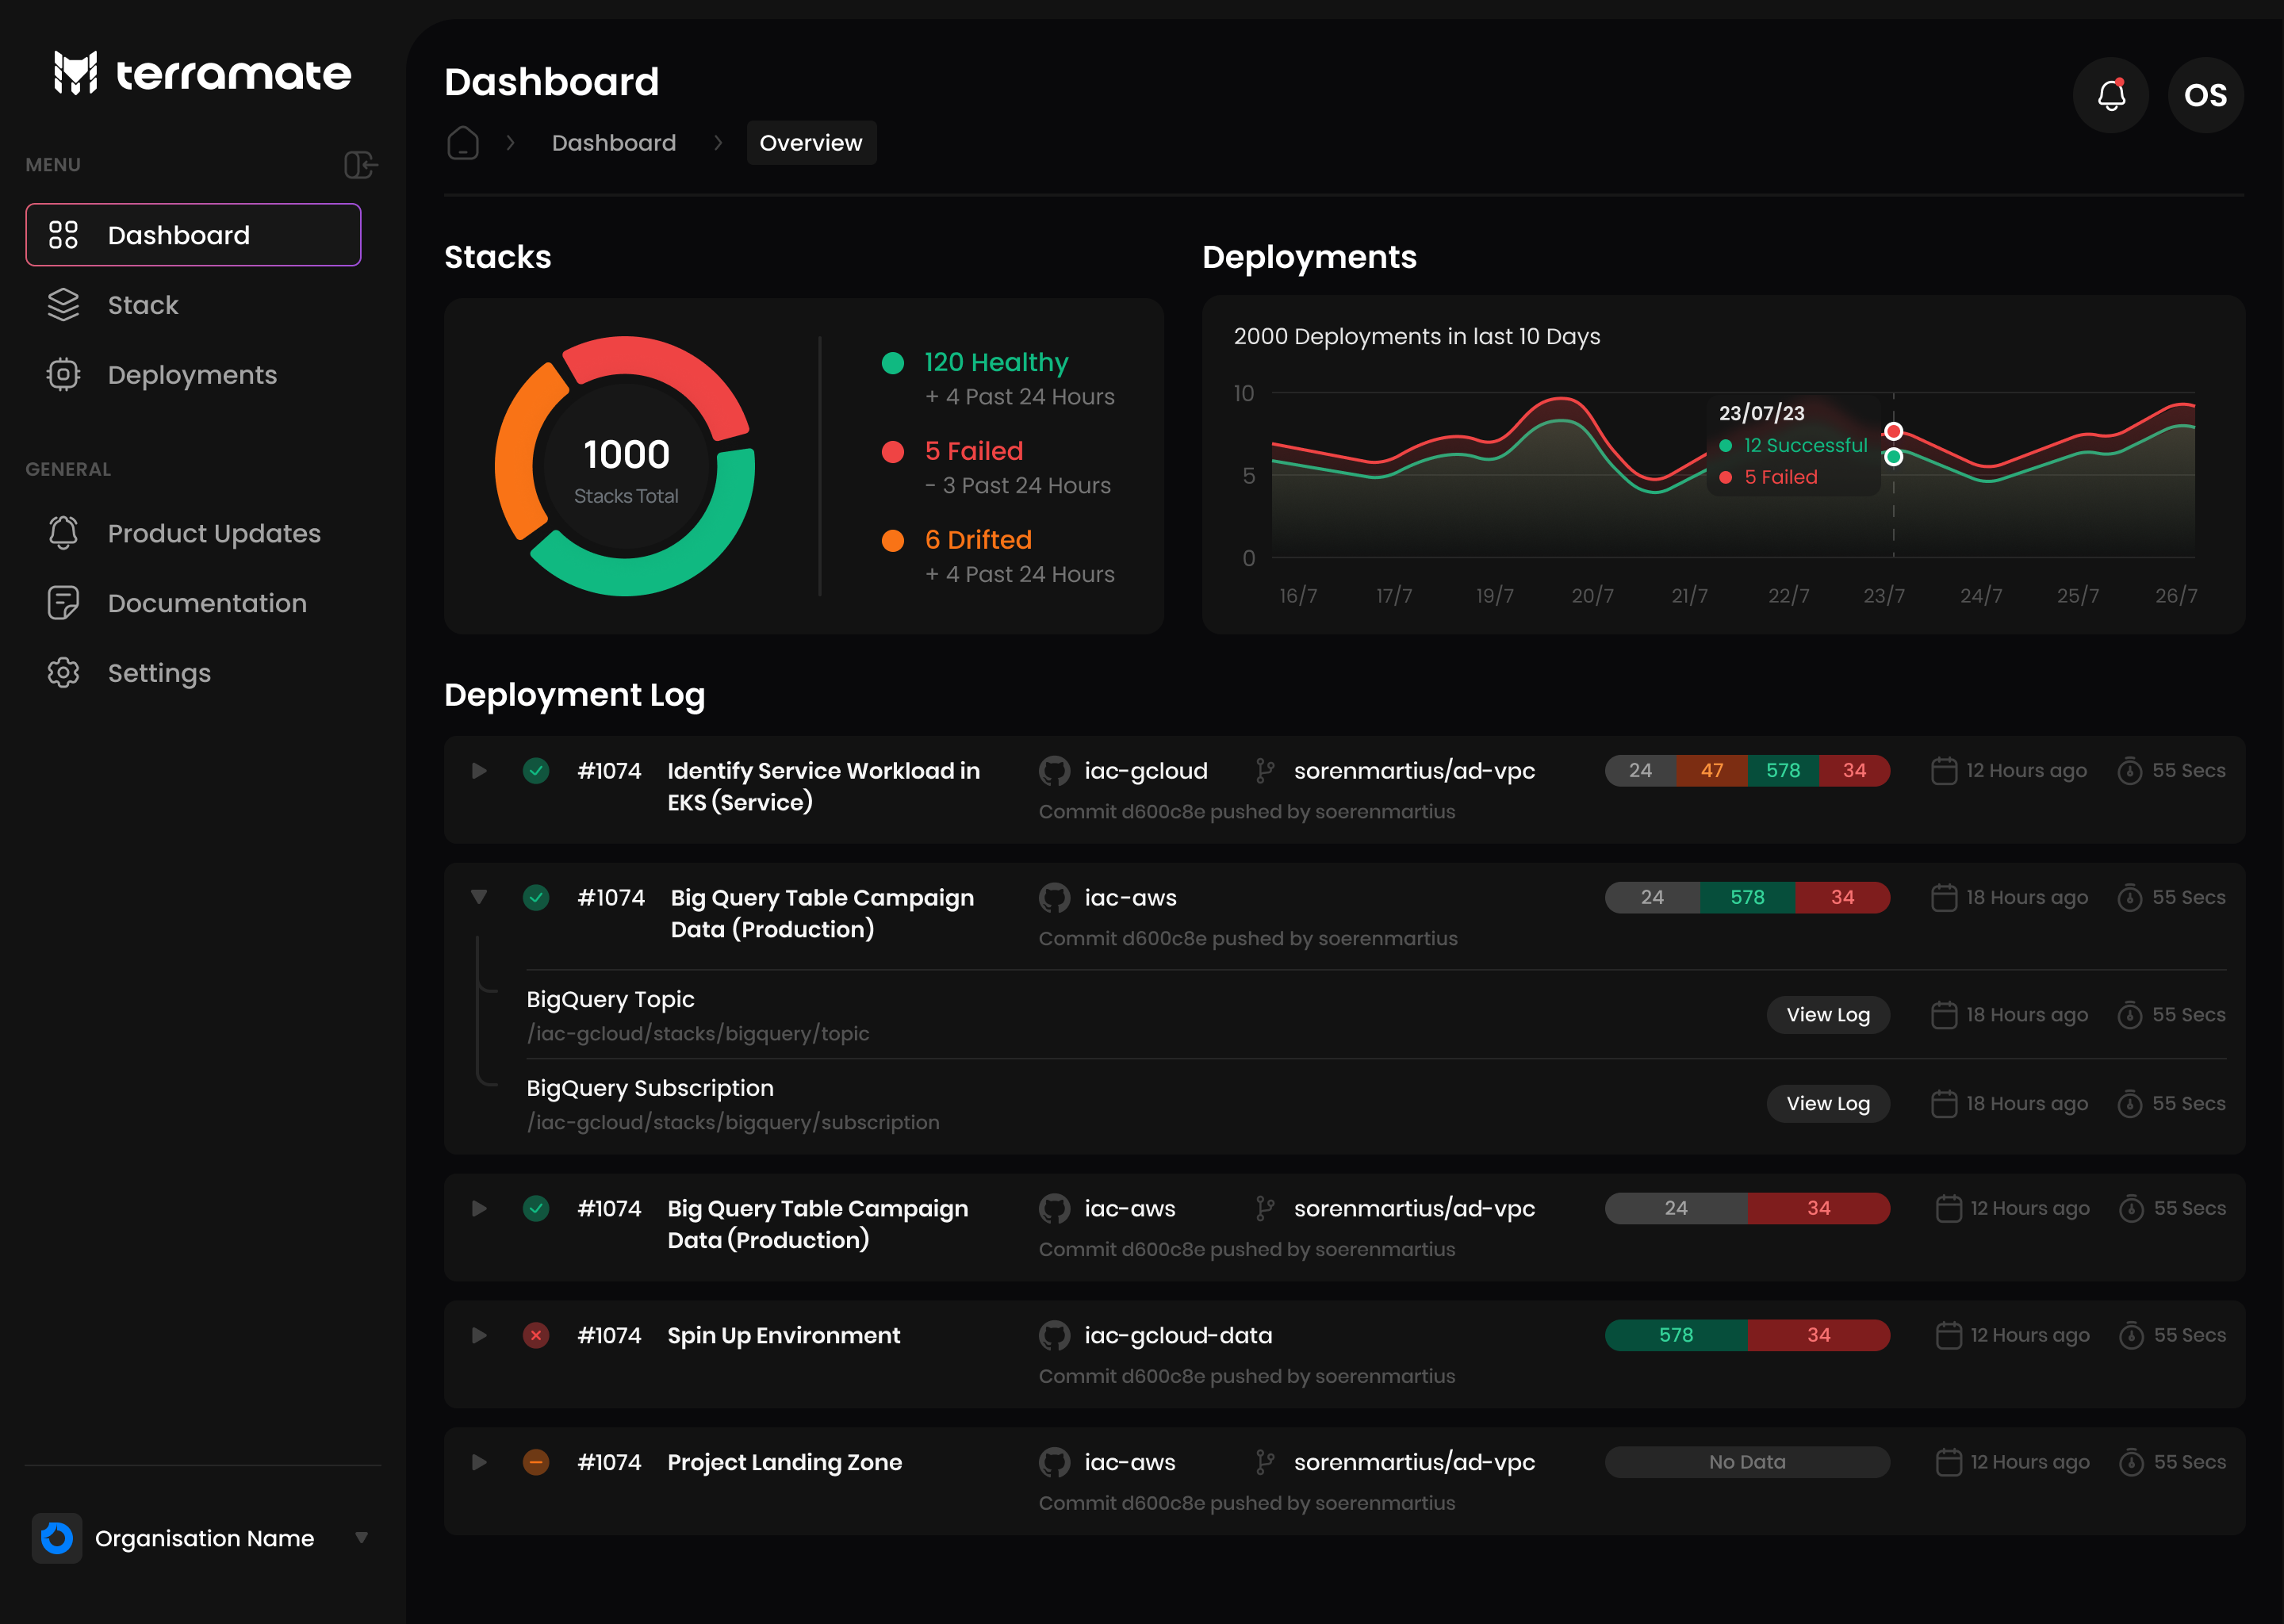Open Product Updates in the sidebar
Viewport: 2284px width, 1624px height.
click(x=214, y=533)
